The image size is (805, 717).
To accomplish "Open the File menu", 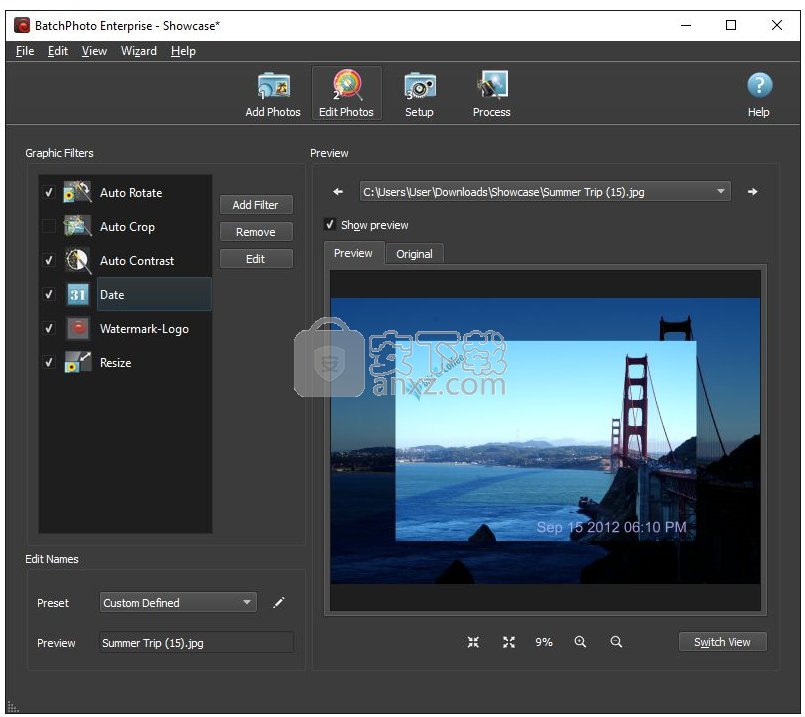I will tap(25, 51).
